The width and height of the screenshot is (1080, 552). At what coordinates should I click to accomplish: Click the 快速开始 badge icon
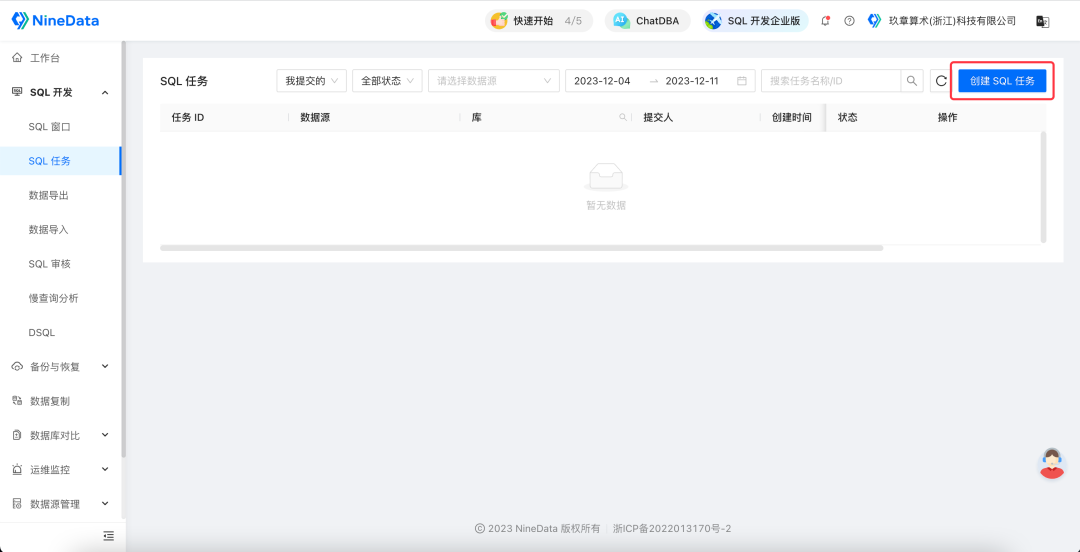pyautogui.click(x=499, y=21)
